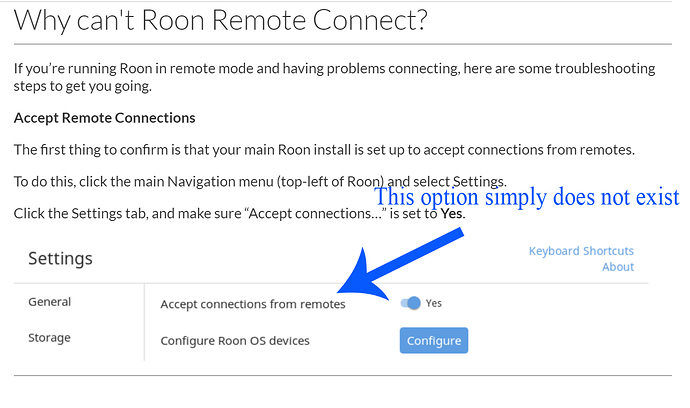Open the About link
This screenshot has height=408, width=690.
(x=618, y=267)
